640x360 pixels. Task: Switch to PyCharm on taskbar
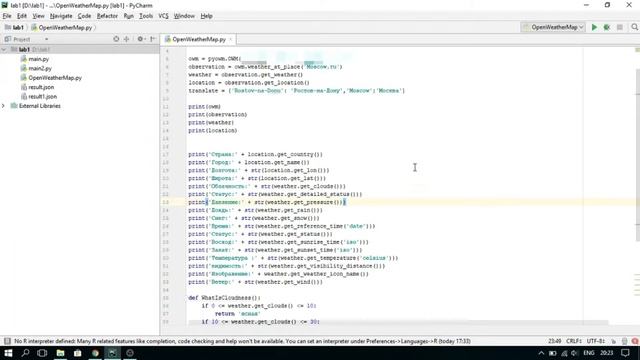click(x=112, y=353)
